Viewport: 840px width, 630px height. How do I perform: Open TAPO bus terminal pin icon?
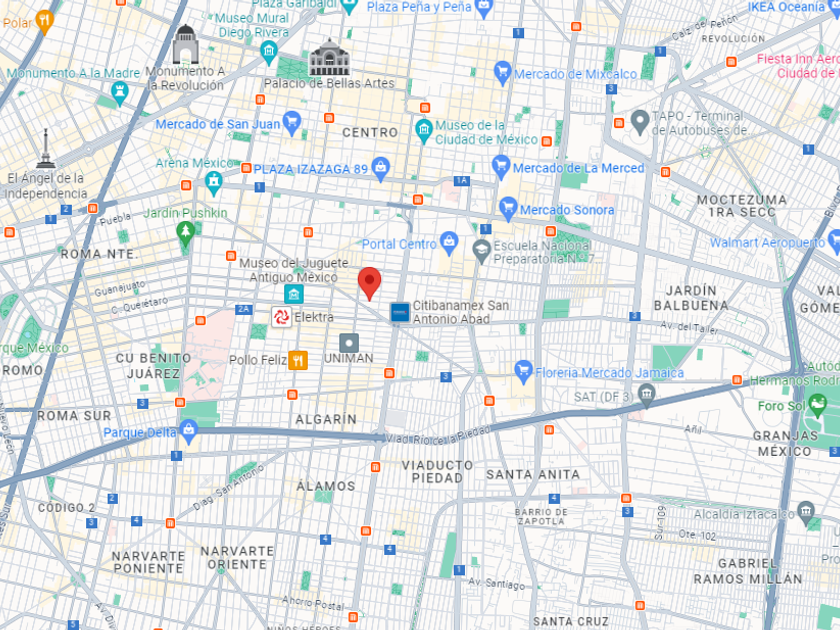point(639,123)
